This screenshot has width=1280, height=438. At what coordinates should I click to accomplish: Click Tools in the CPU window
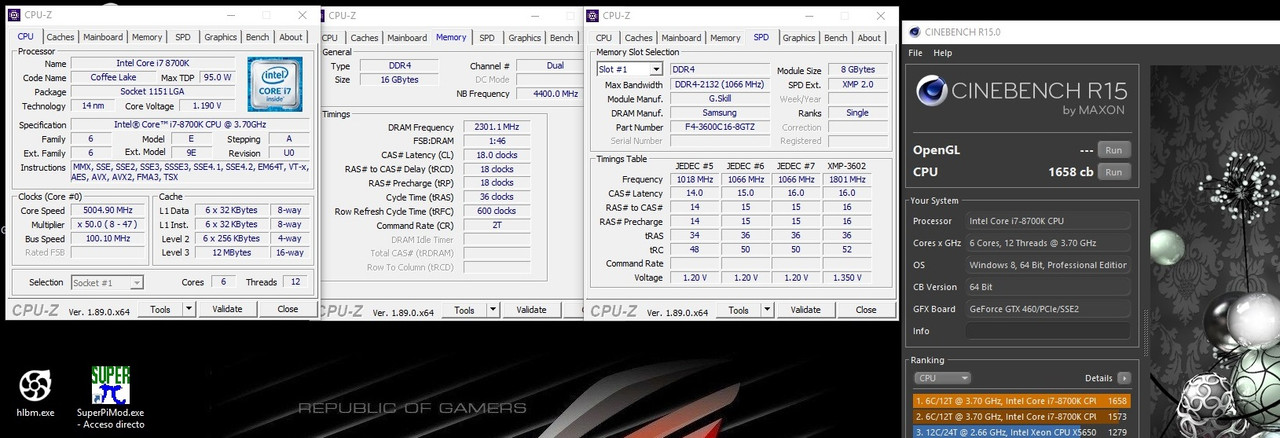tap(161, 309)
